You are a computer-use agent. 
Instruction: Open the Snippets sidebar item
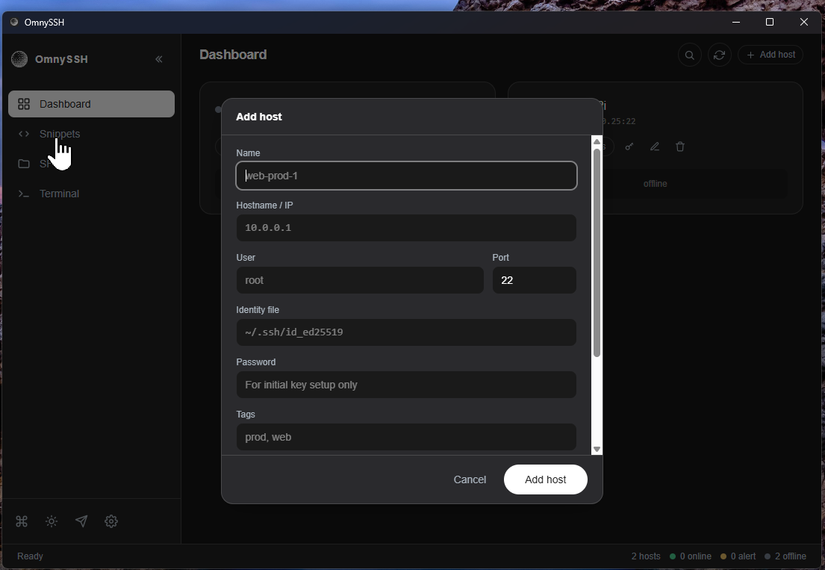92,134
